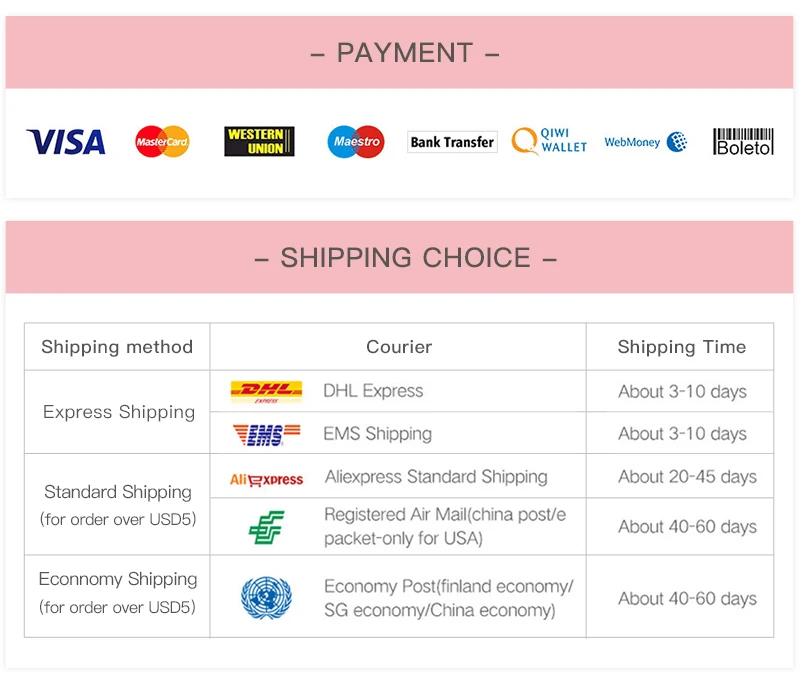Select the Boleto barcode logo
Screen dimensions: 800x674
(x=743, y=141)
